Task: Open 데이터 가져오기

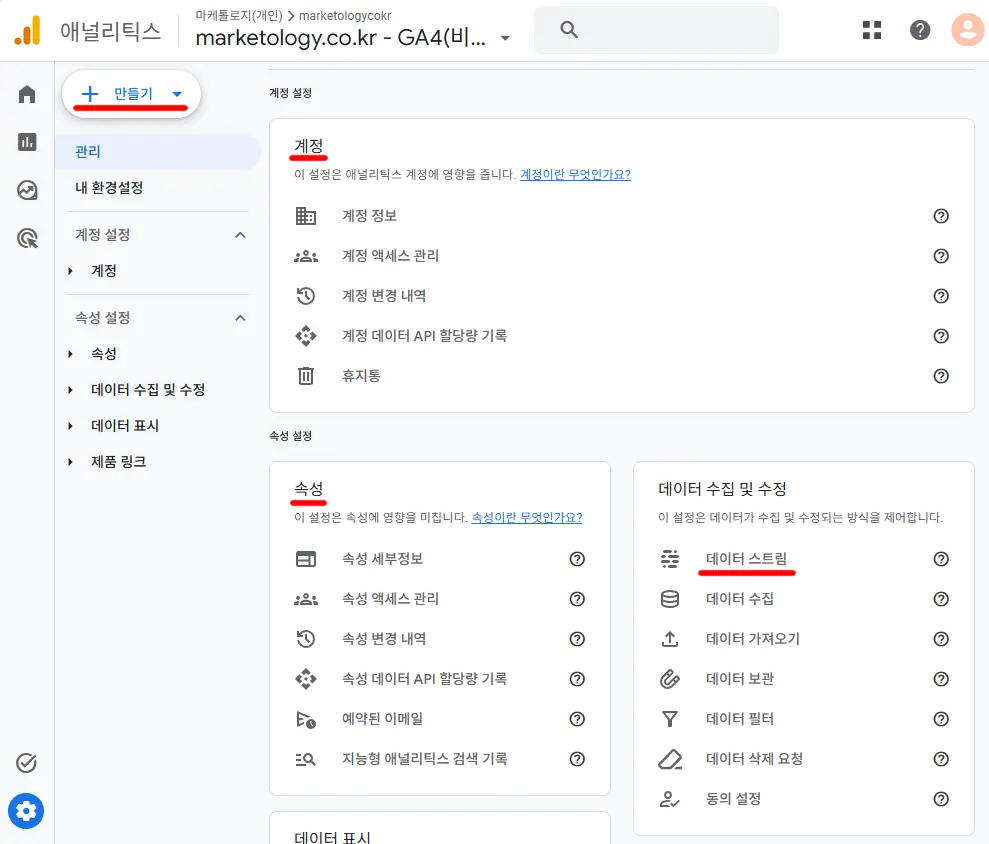Action: tap(752, 639)
